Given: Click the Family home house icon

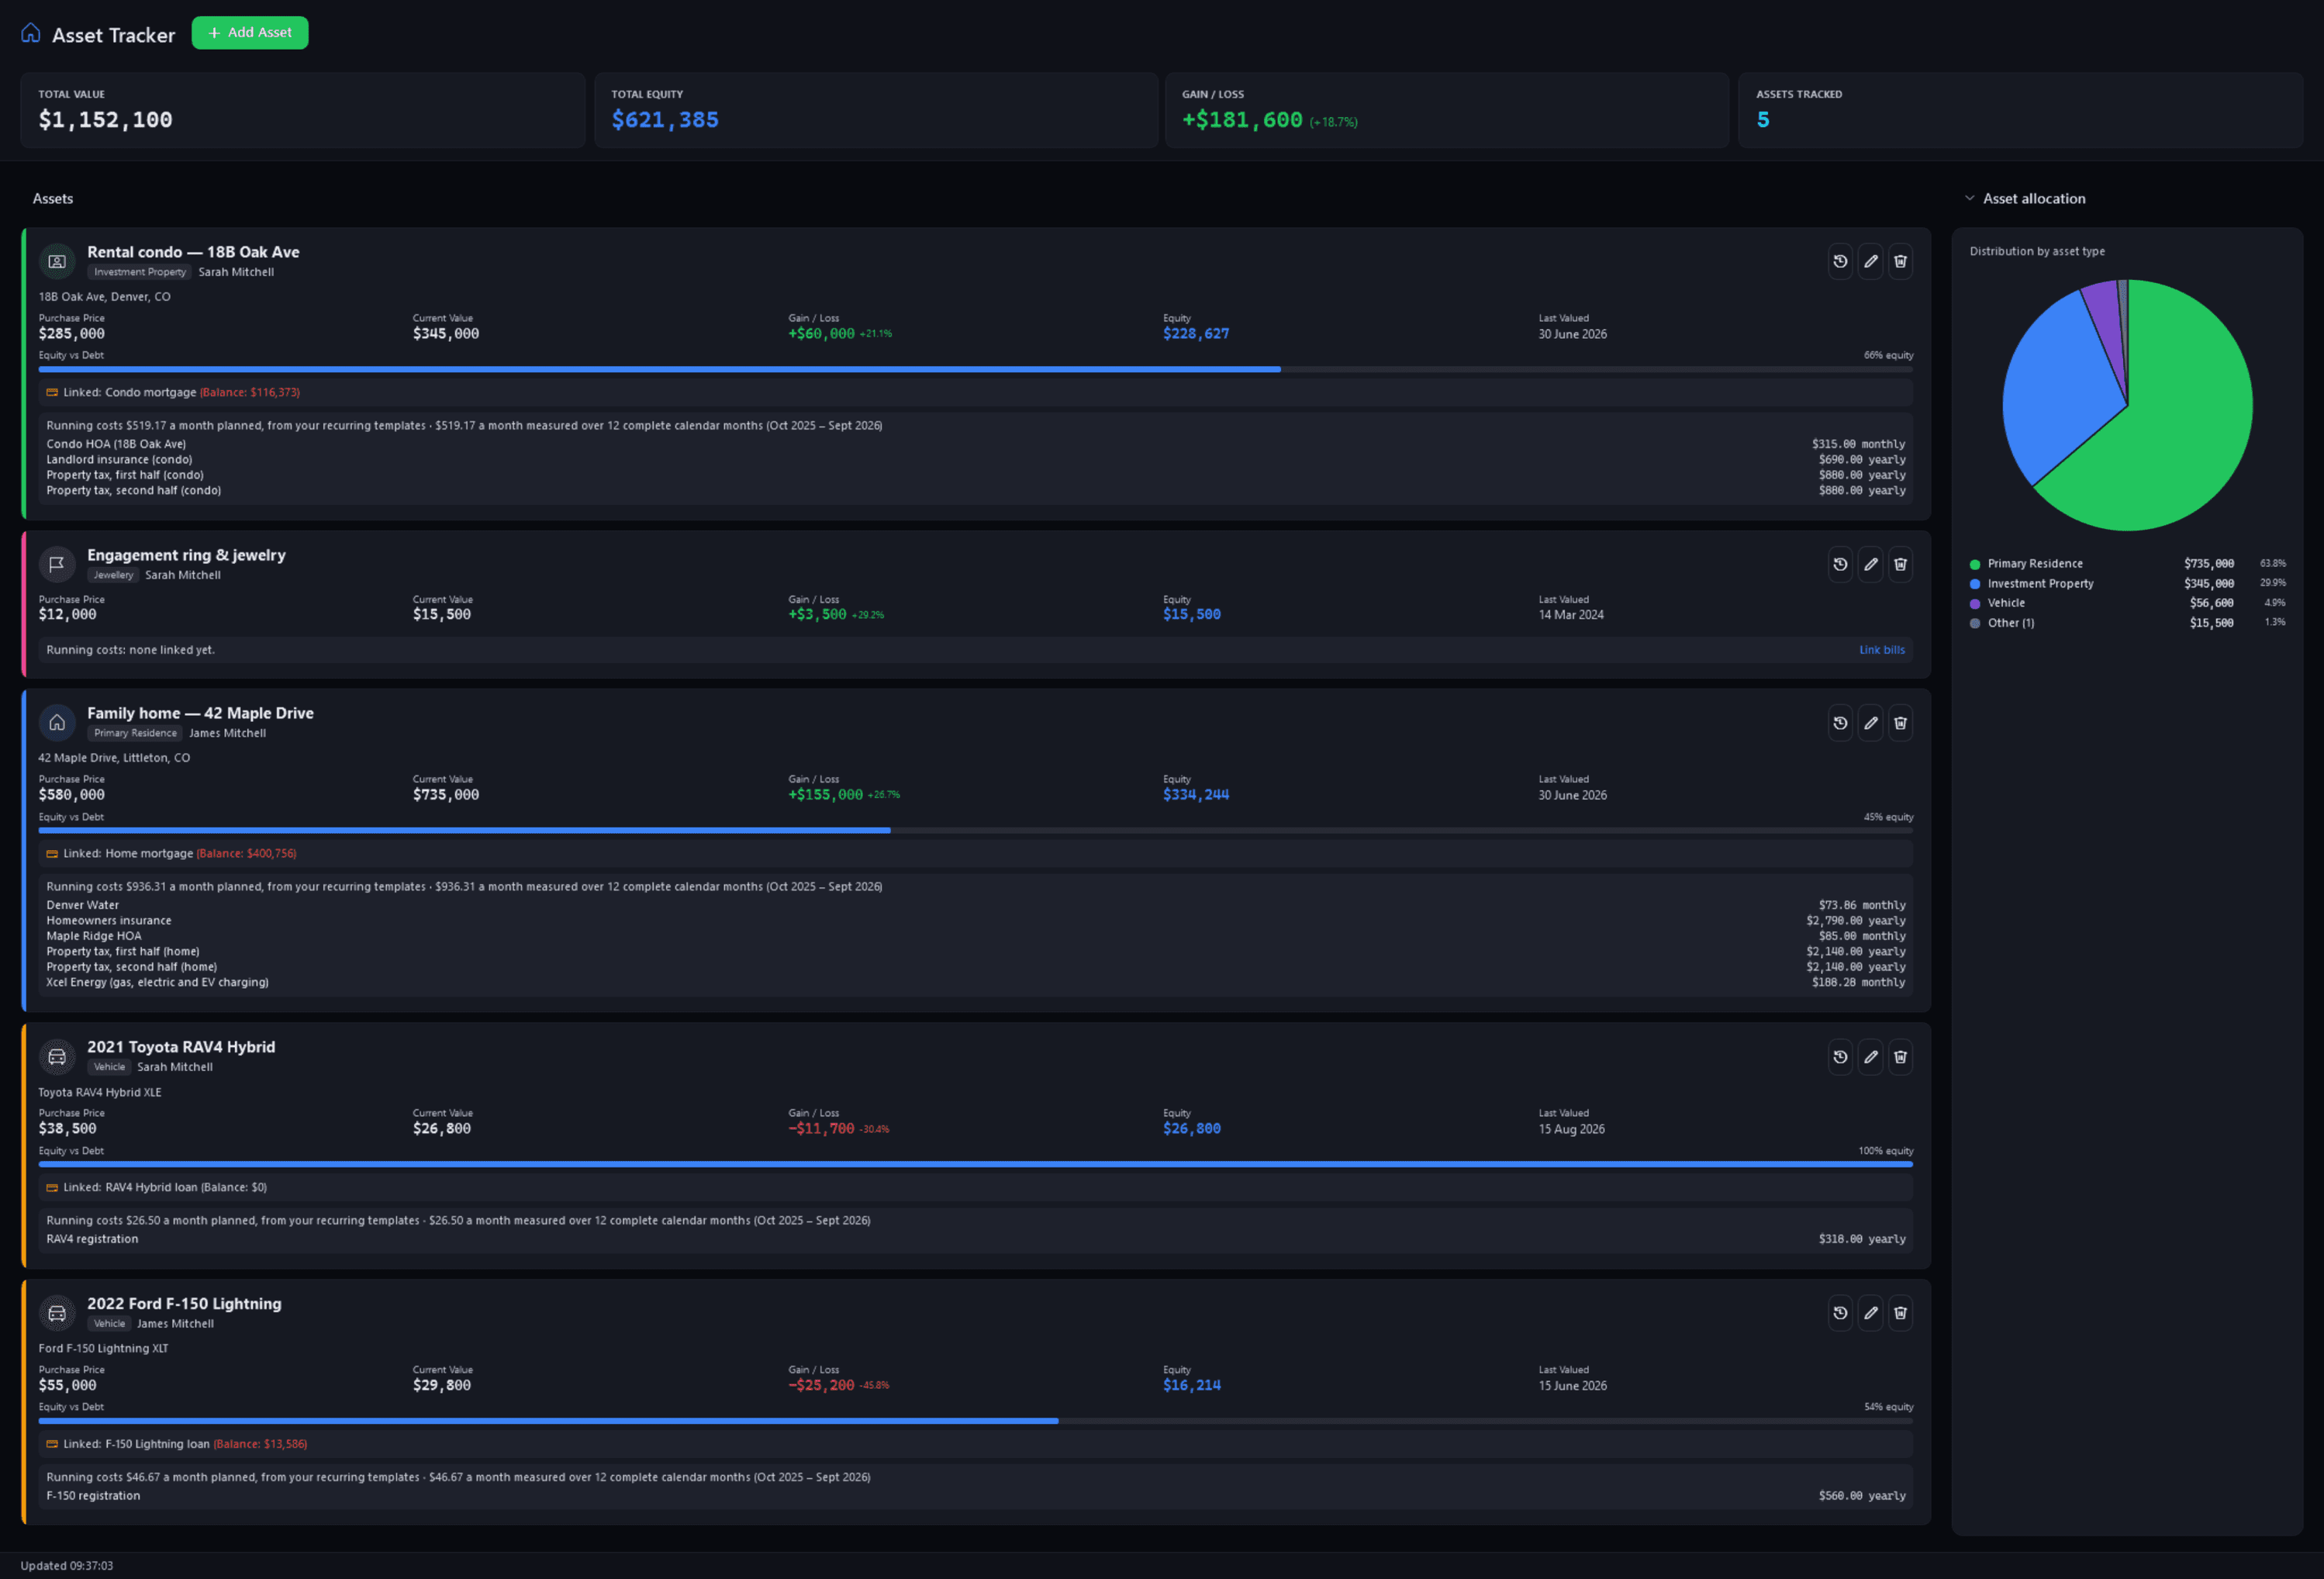Looking at the screenshot, I should [57, 723].
